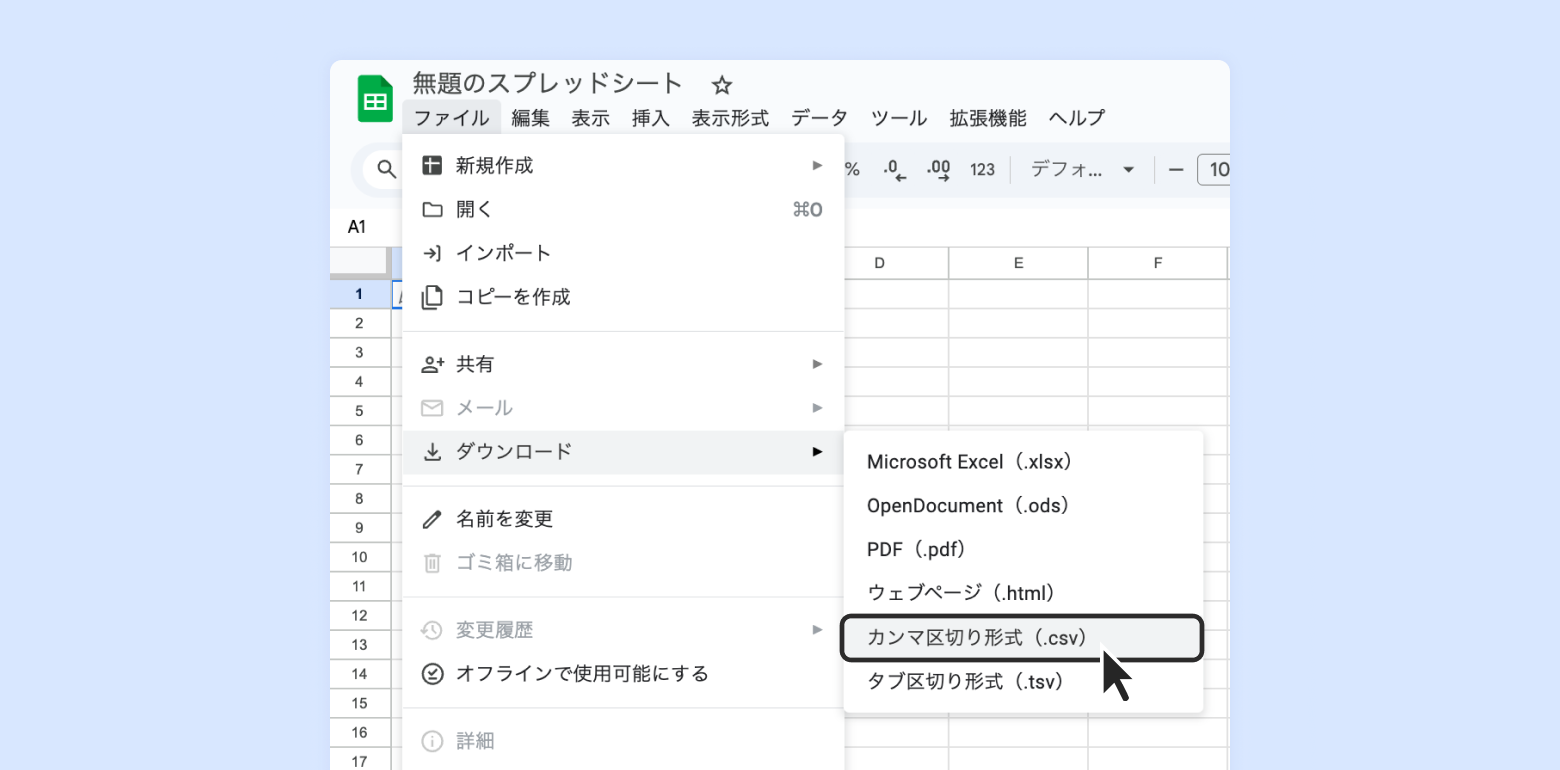Click the decrease decimal places icon
The width and height of the screenshot is (1560, 770).
894,170
